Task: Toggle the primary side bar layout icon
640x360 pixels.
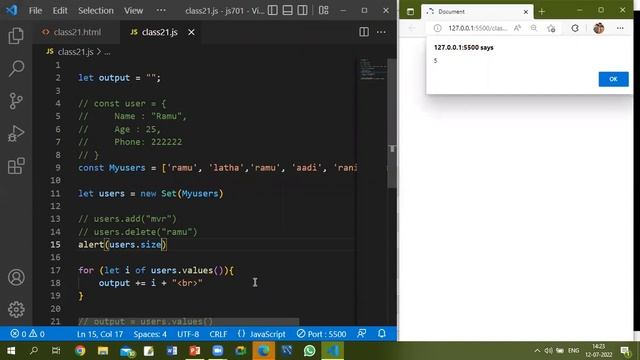Action: click(x=273, y=10)
